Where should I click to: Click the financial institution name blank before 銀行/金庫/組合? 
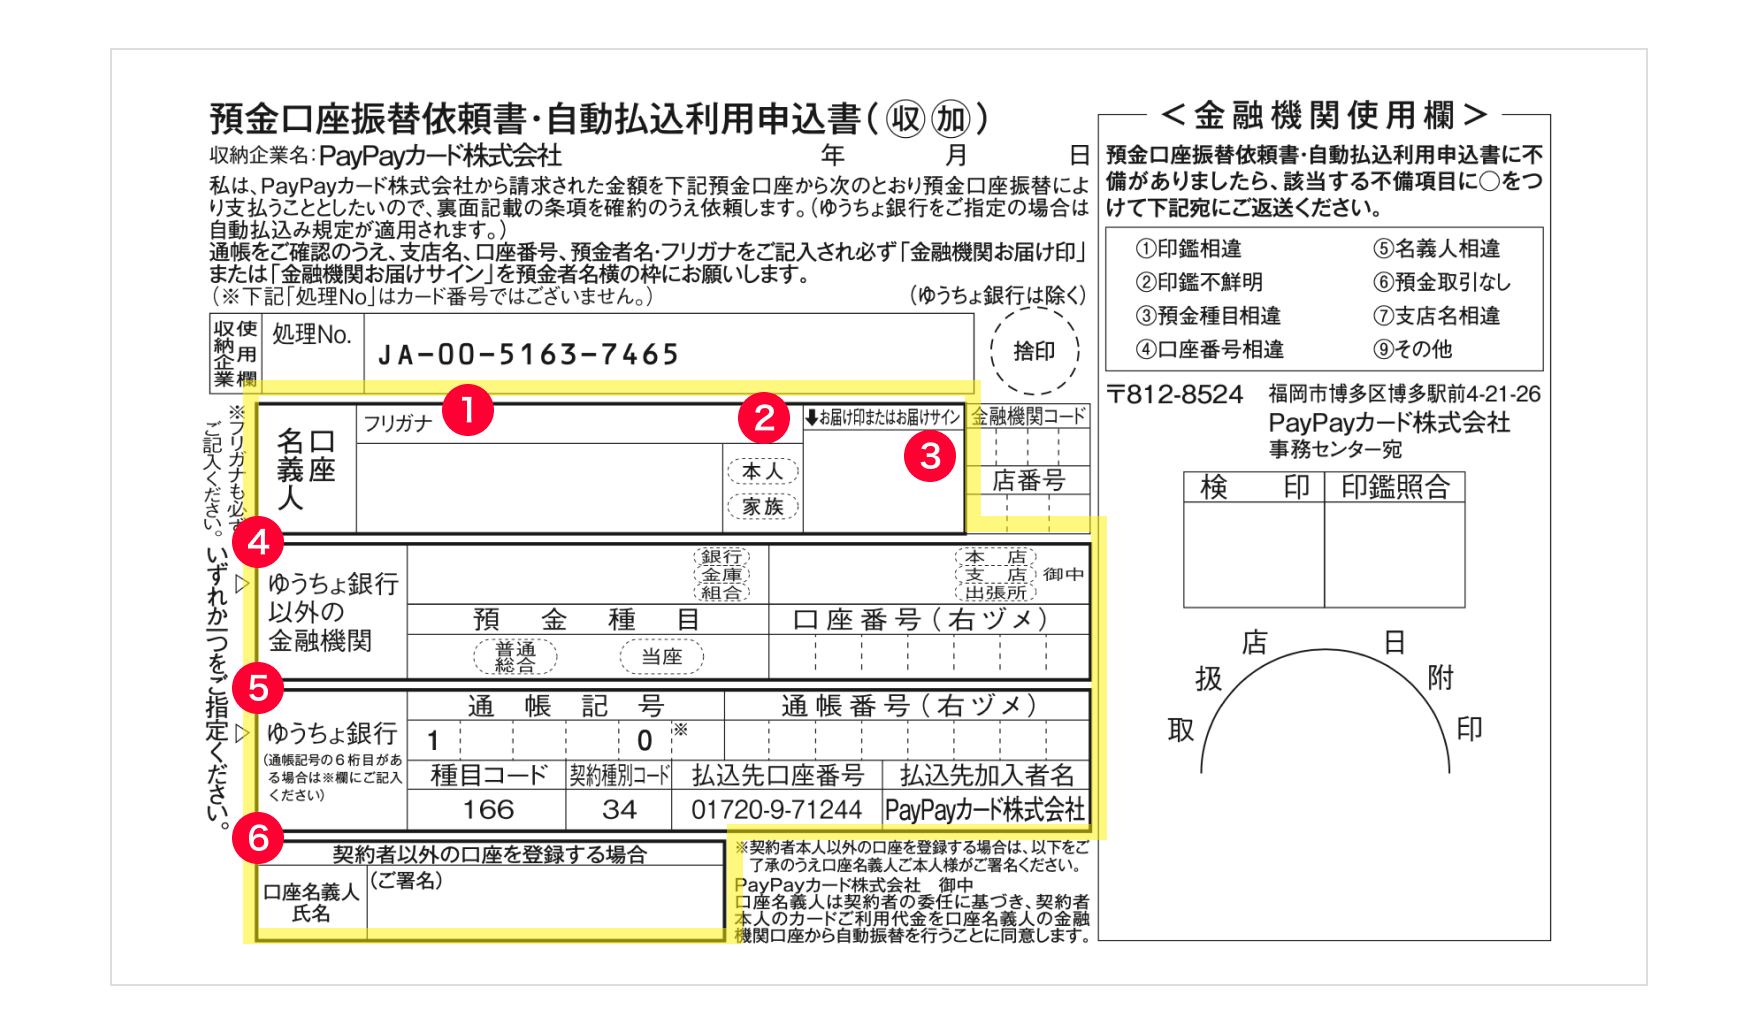pos(550,575)
